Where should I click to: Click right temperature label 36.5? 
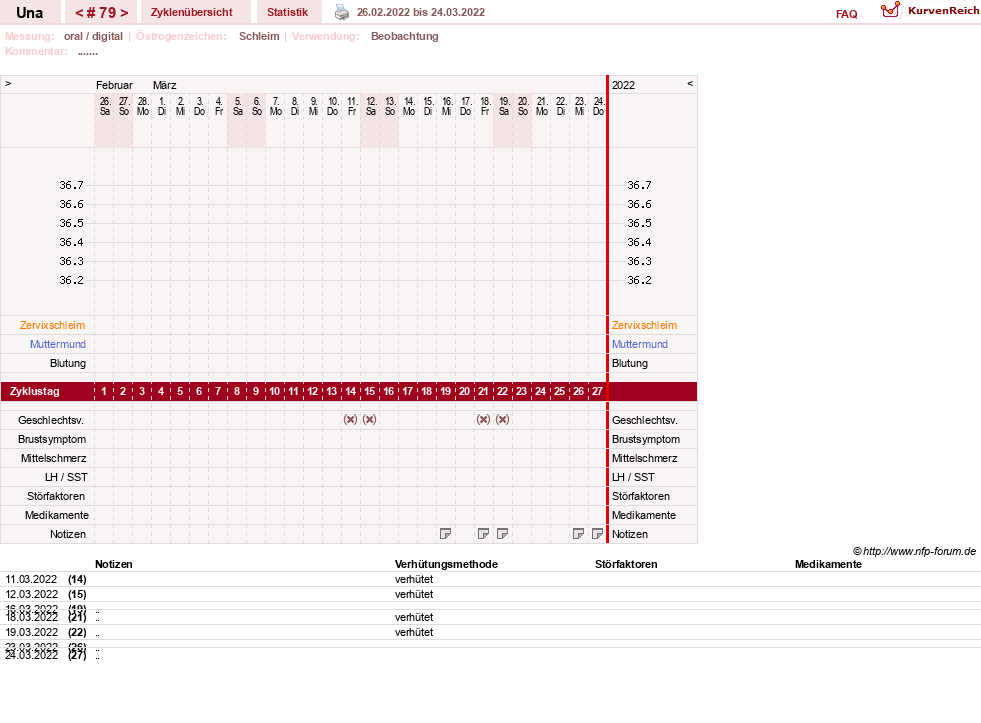[x=639, y=223]
